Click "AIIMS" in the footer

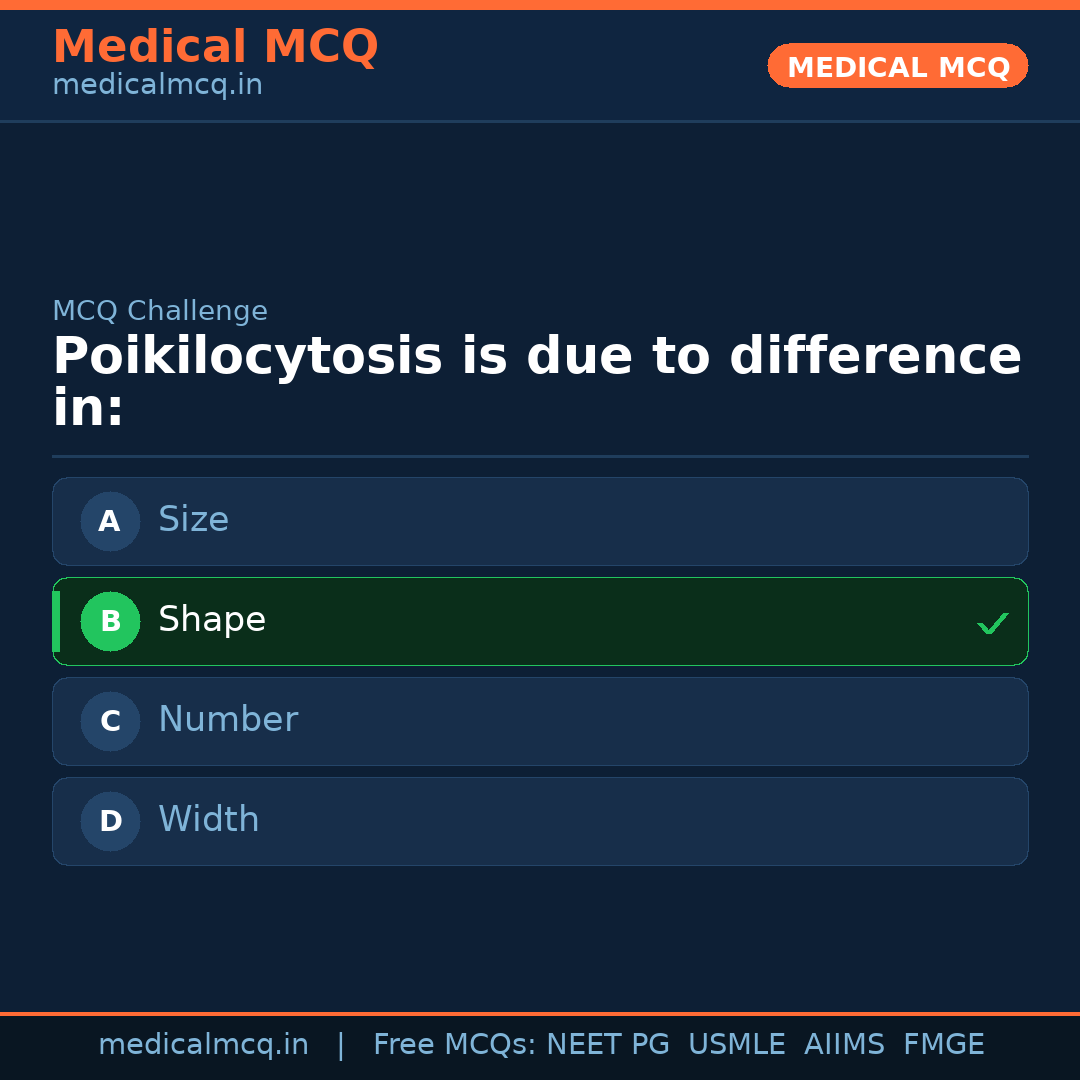[844, 1045]
